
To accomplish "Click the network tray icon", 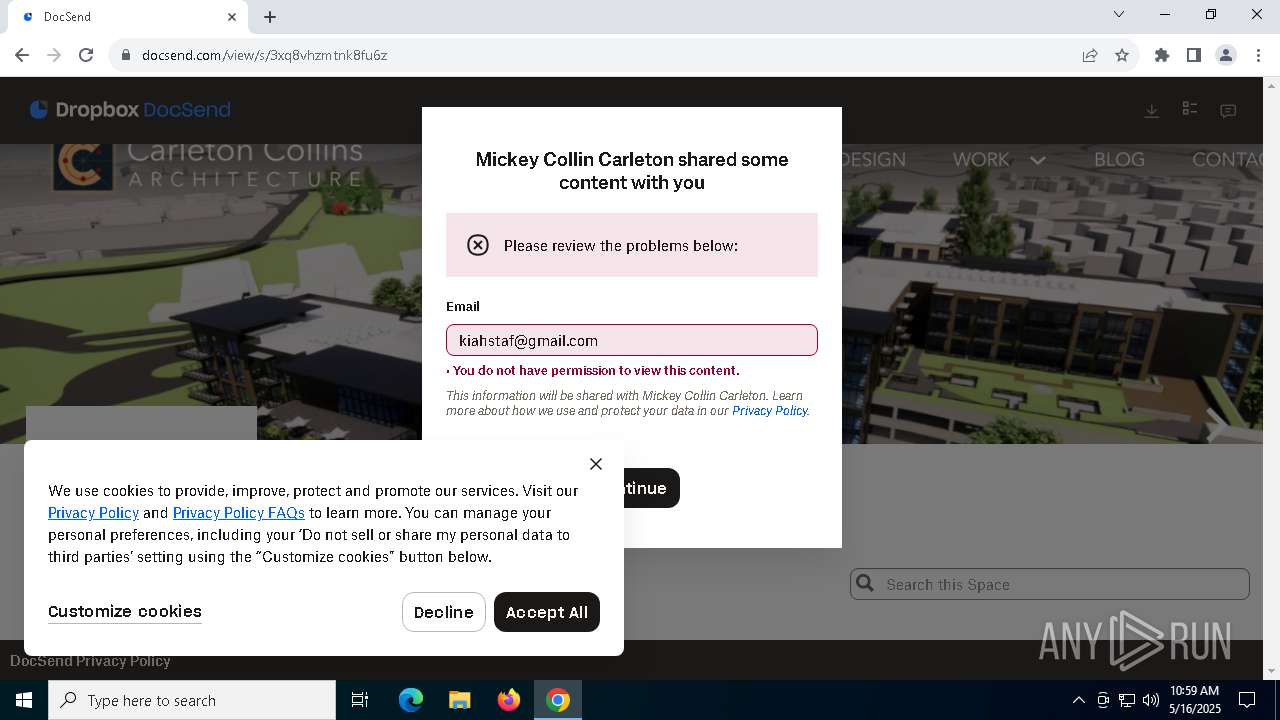I will click(1127, 700).
